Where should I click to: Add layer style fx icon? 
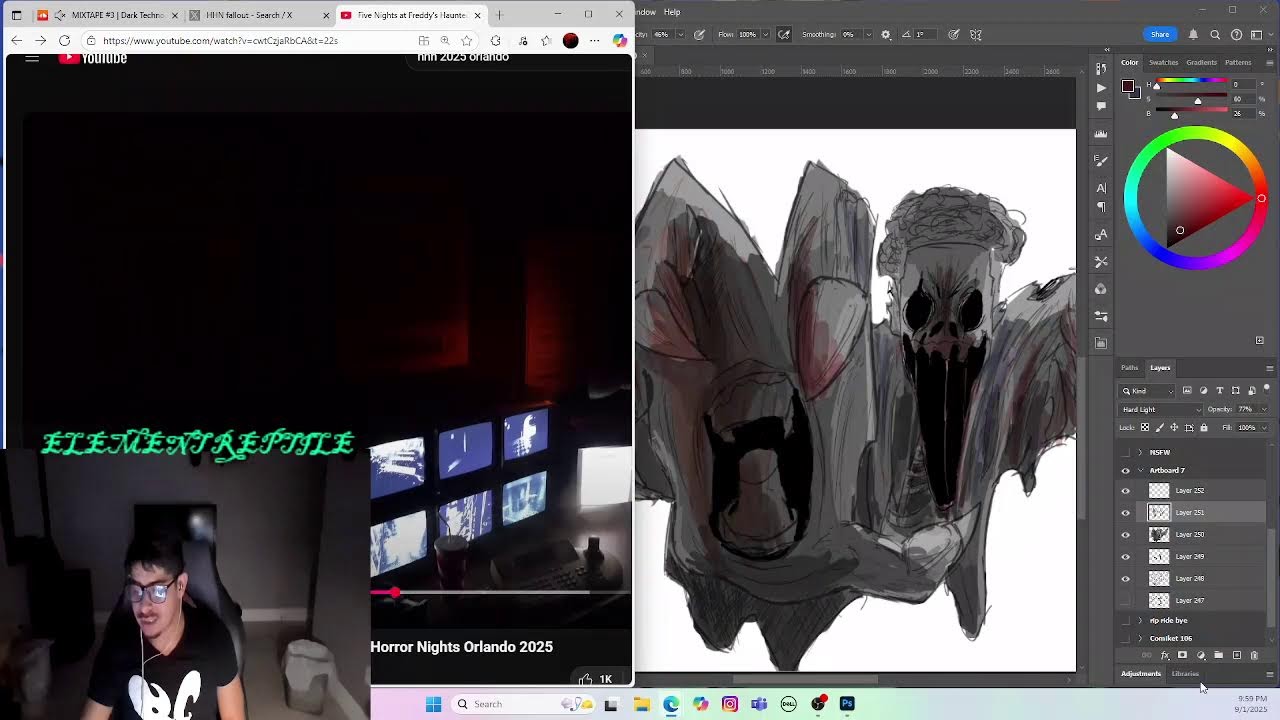pos(1165,656)
